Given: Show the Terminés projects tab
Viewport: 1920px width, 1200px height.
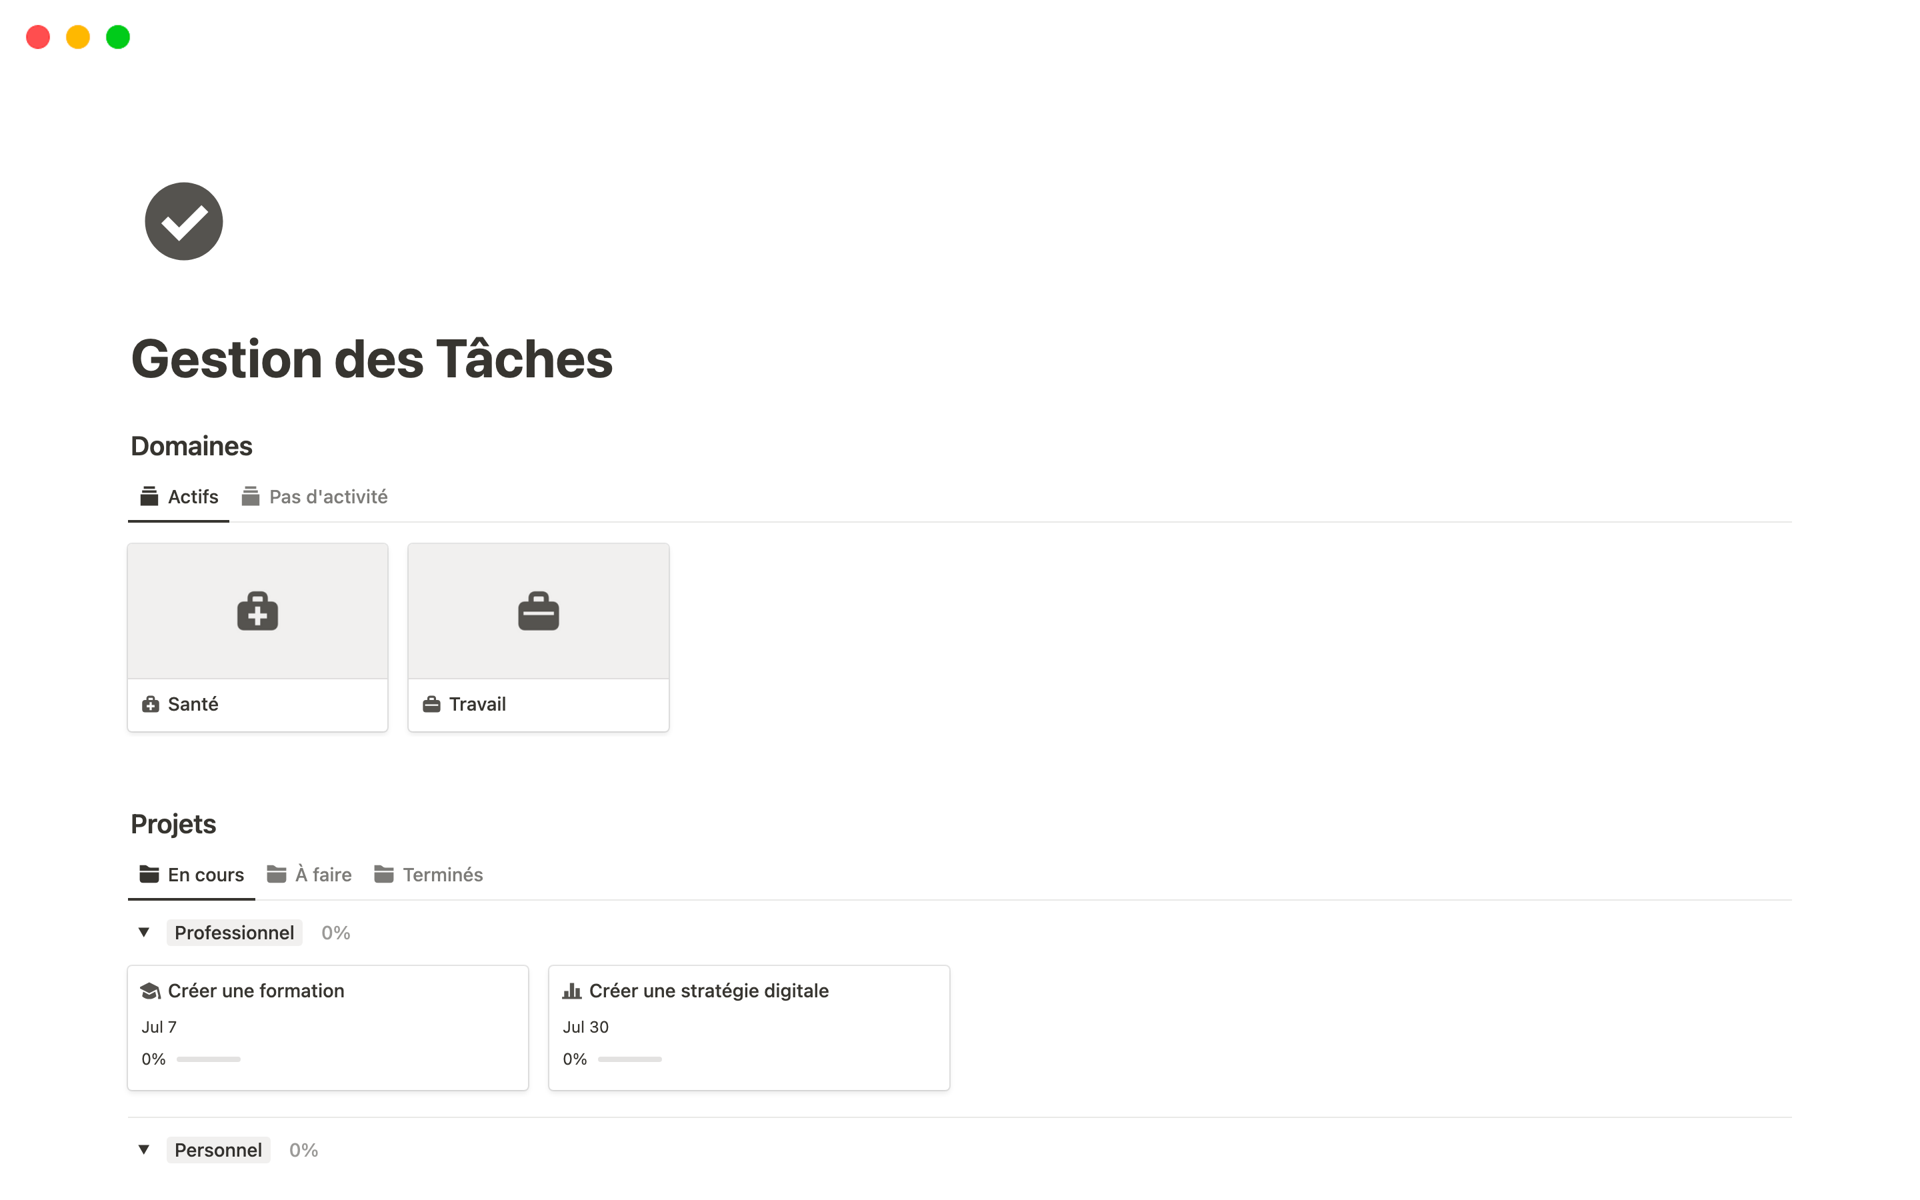Looking at the screenshot, I should point(430,875).
